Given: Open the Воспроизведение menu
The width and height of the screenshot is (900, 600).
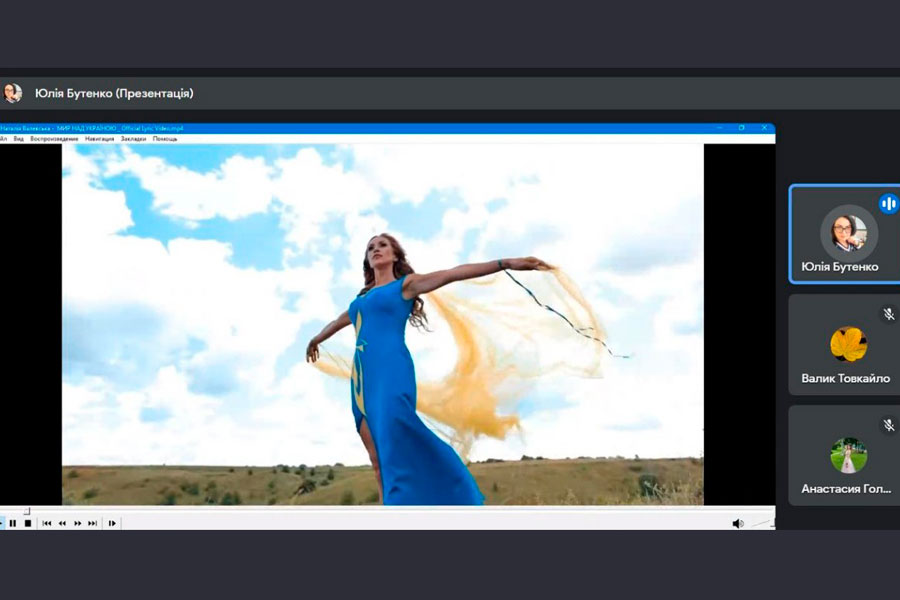Looking at the screenshot, I should (55, 139).
